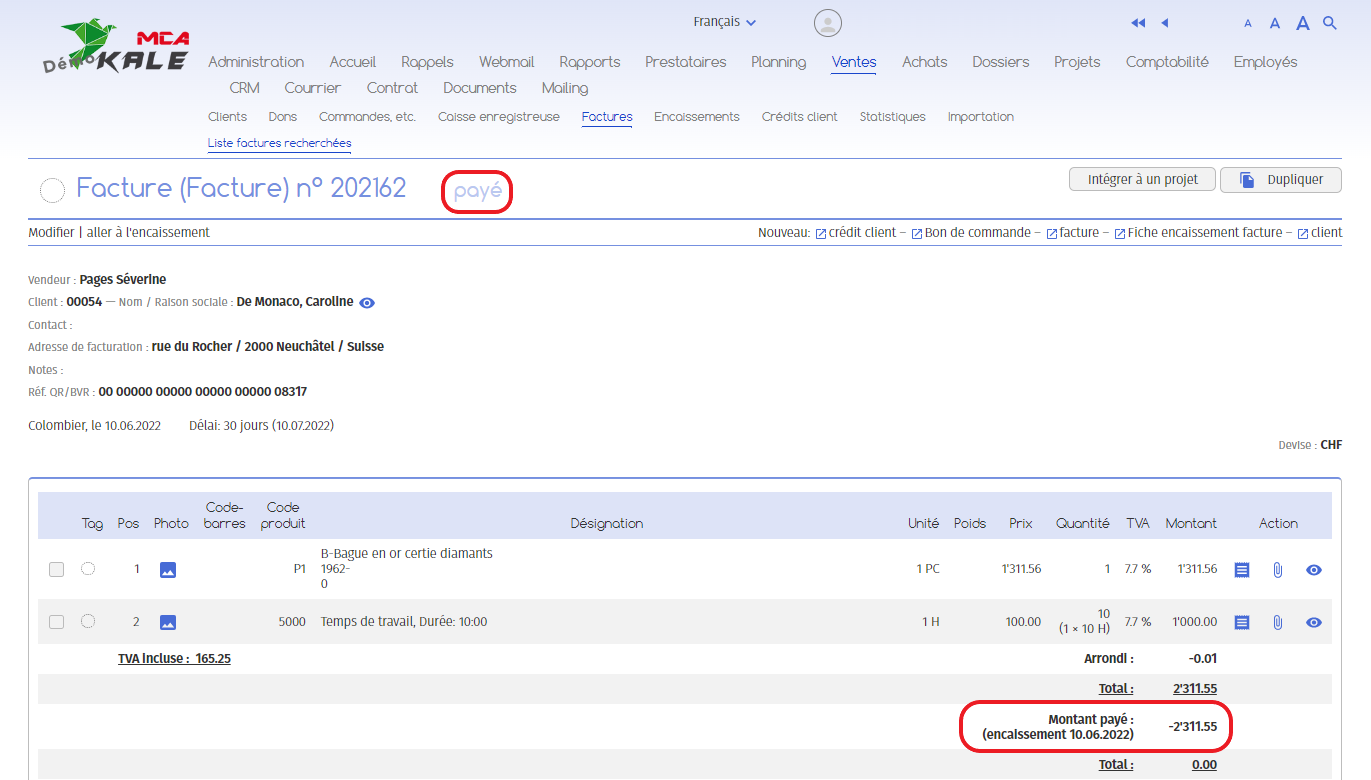The width and height of the screenshot is (1371, 780).
Task: Create new Fiche encaissement facture
Action: point(1198,233)
